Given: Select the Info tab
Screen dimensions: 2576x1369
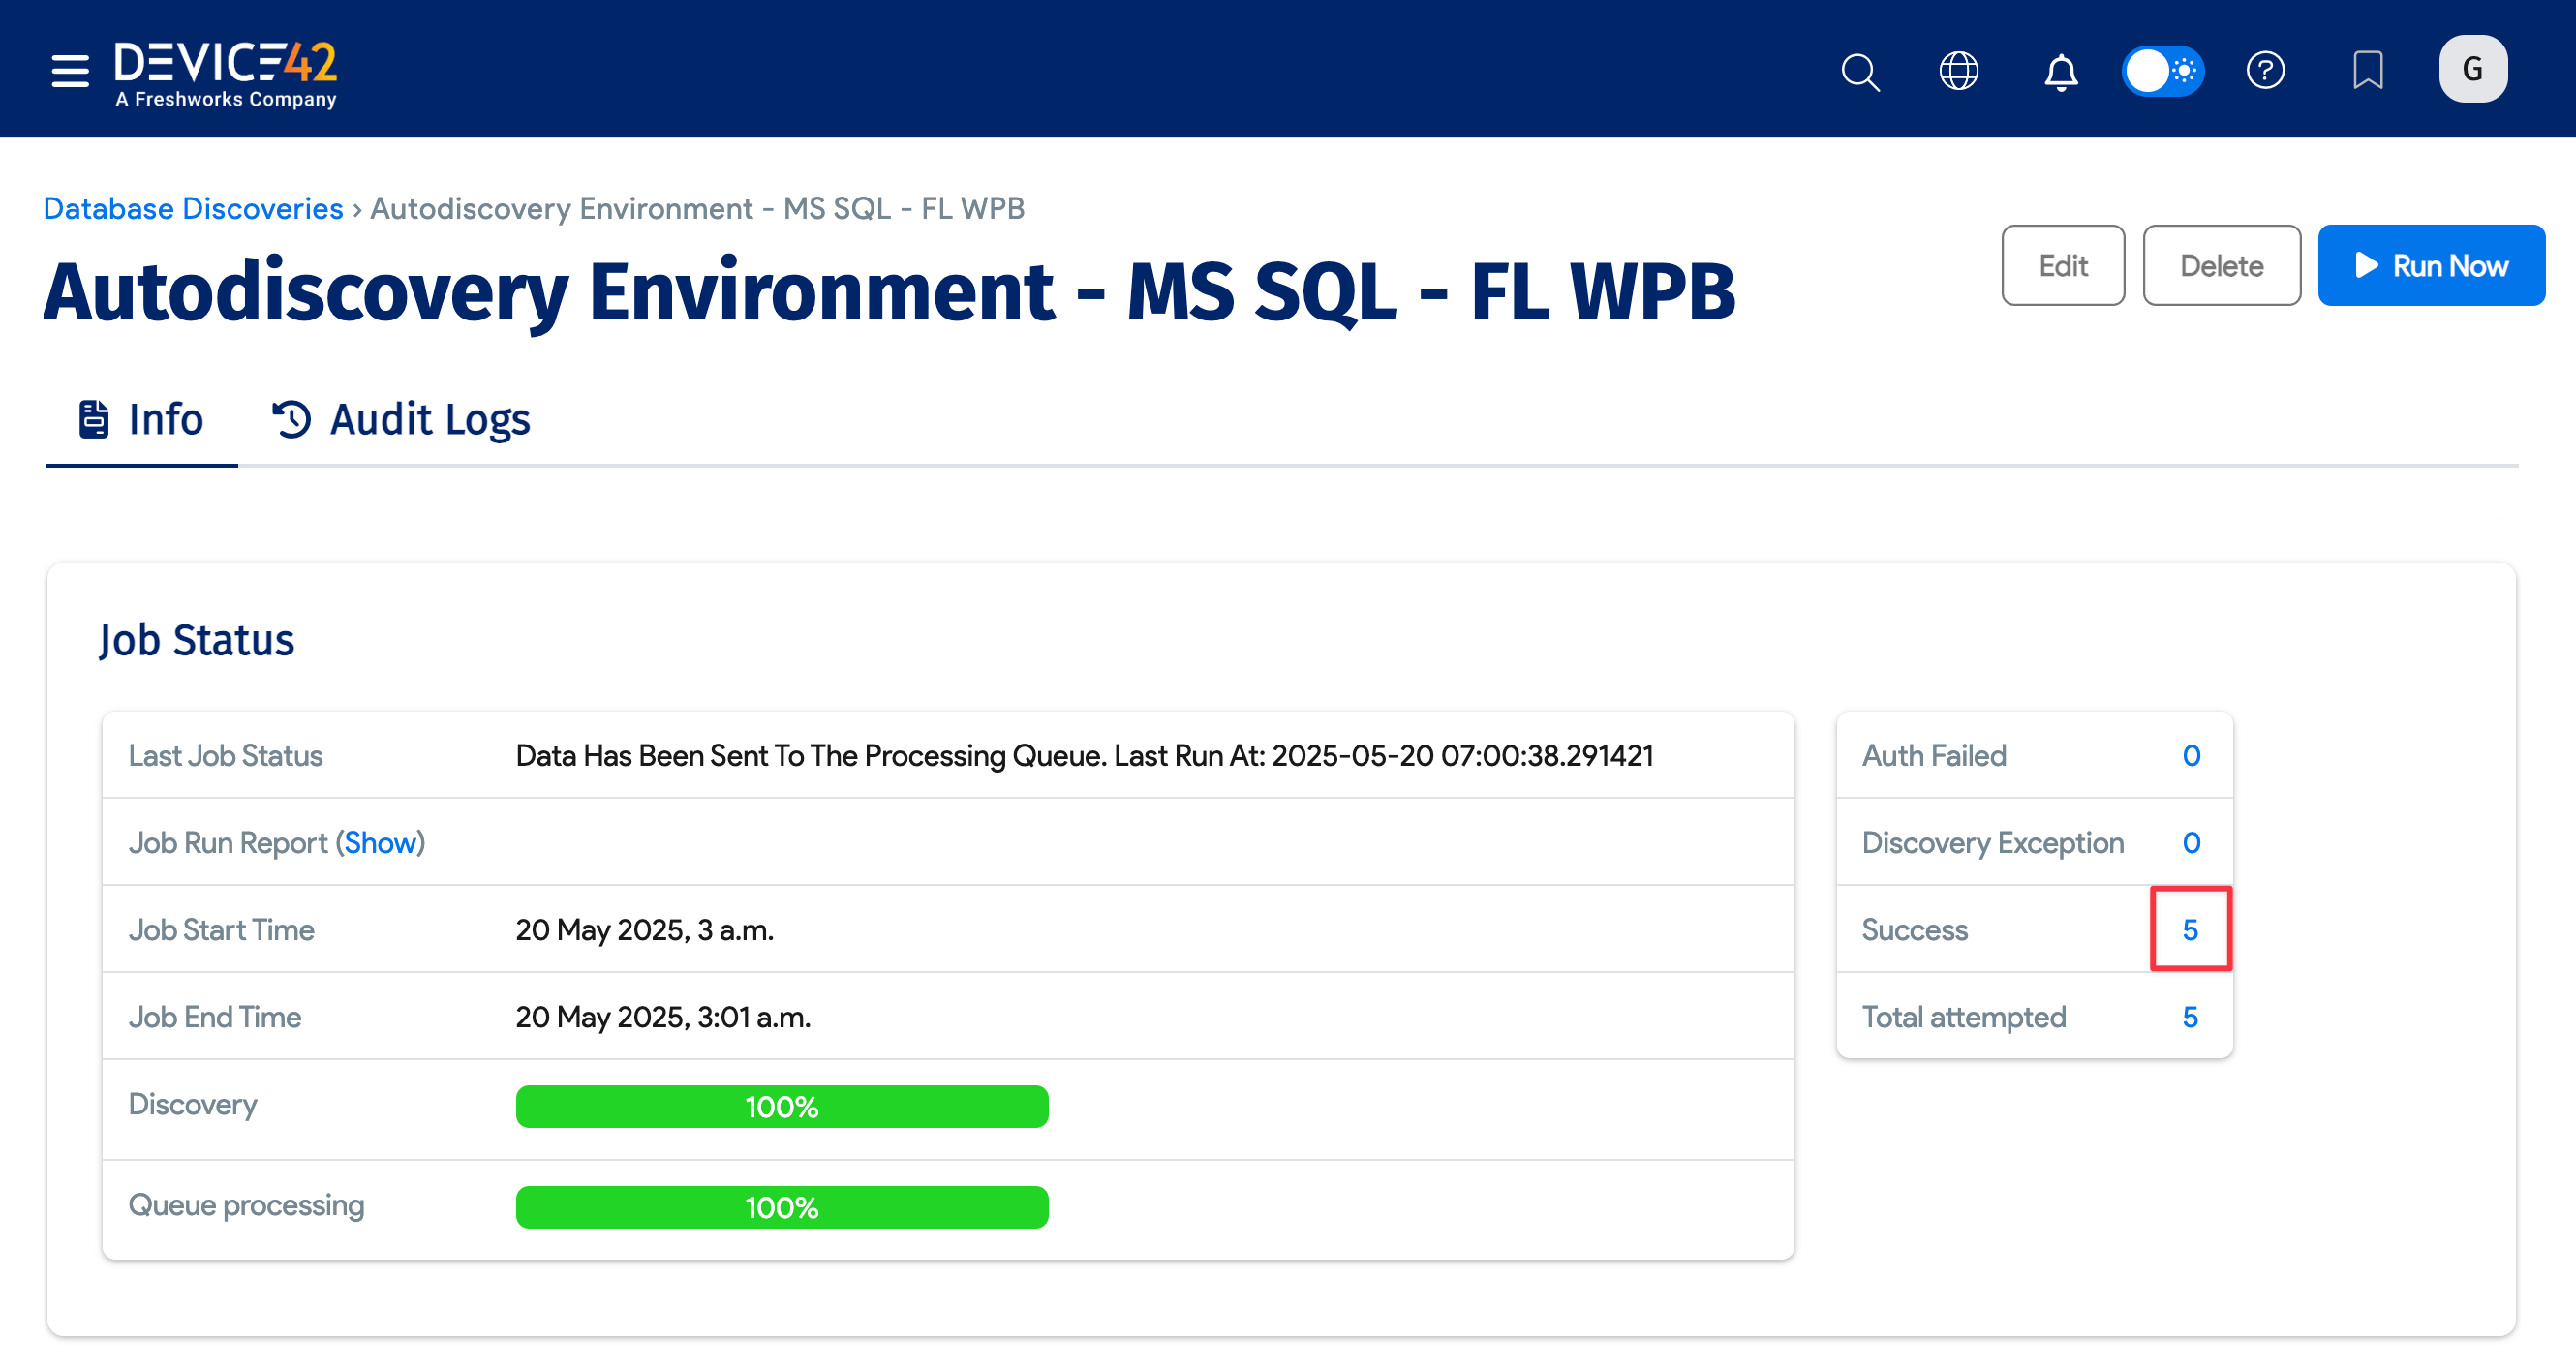Looking at the screenshot, I should point(141,419).
